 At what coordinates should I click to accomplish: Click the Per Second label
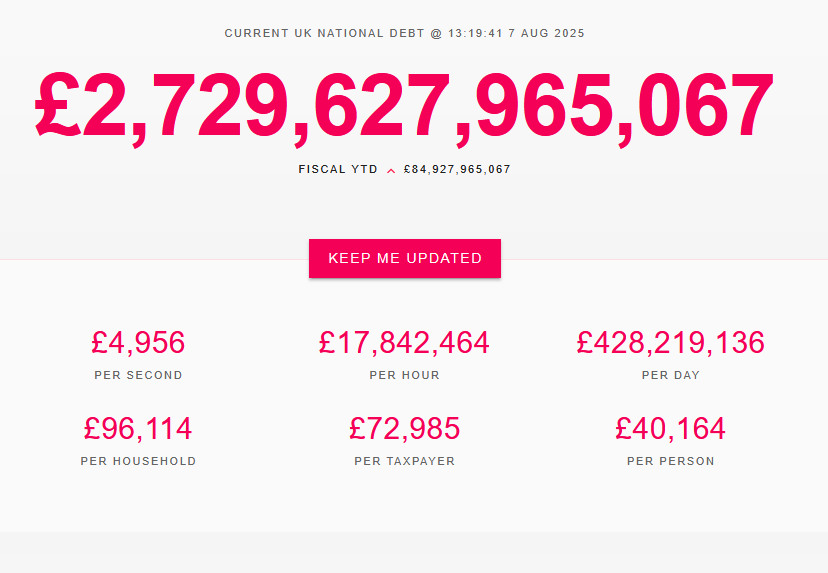click(138, 375)
